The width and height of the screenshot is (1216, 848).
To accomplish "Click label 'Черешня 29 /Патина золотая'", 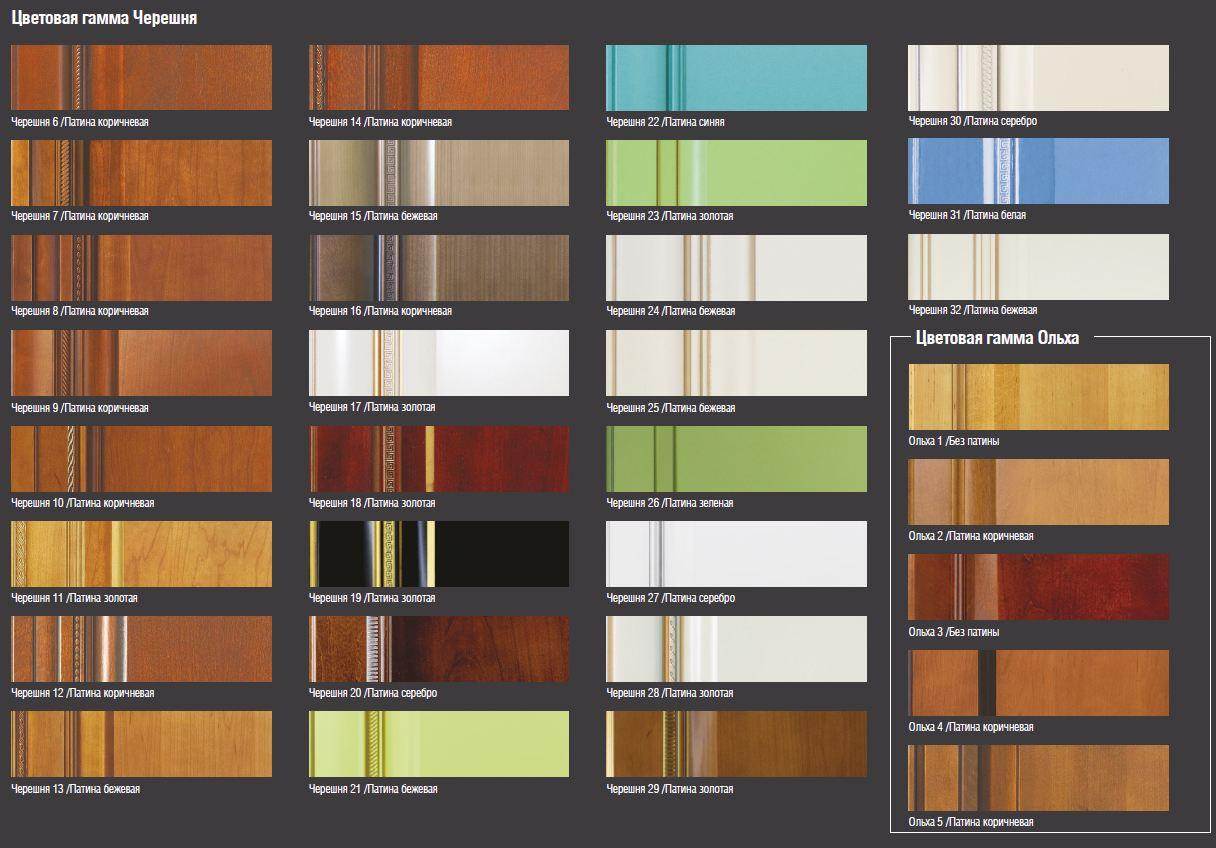I will coord(670,789).
